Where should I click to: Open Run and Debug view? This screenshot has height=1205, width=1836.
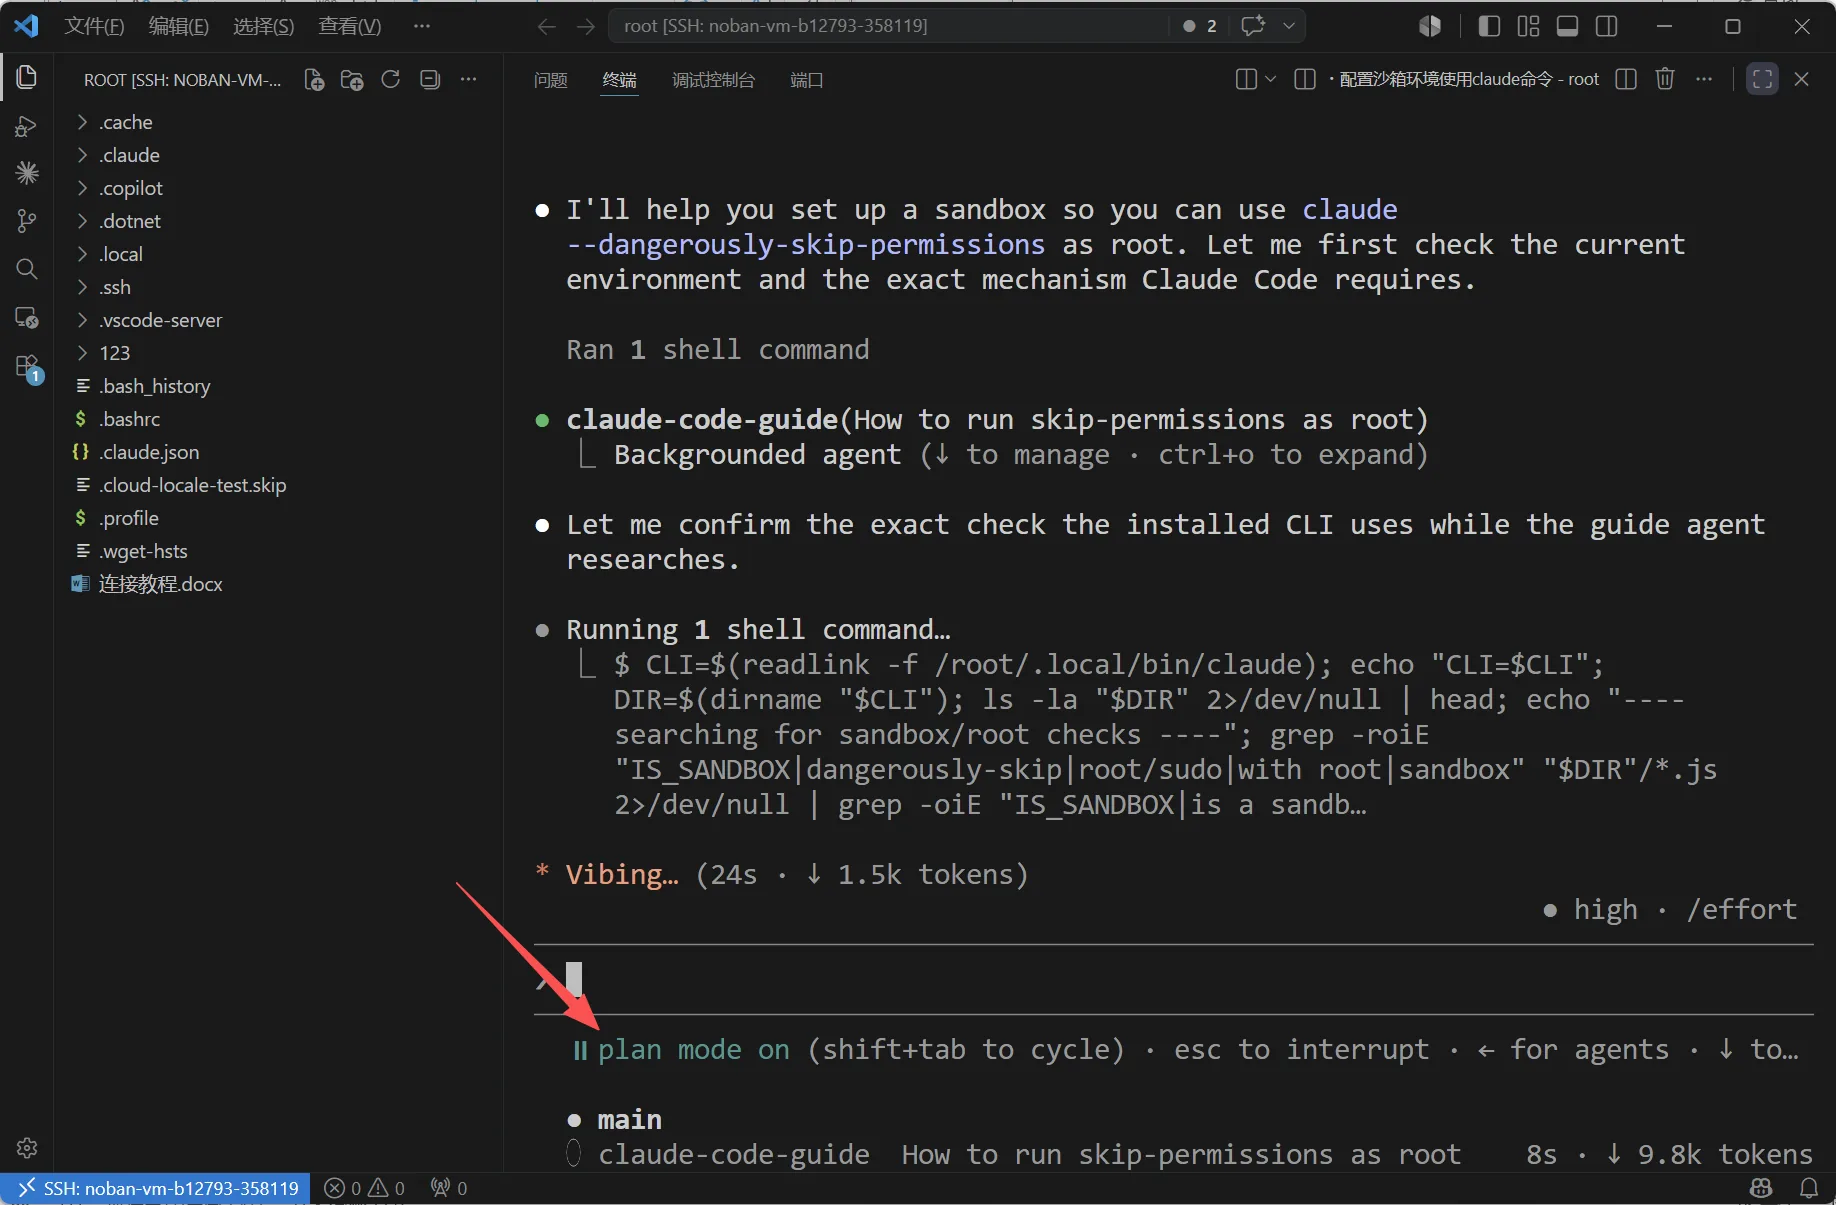27,126
